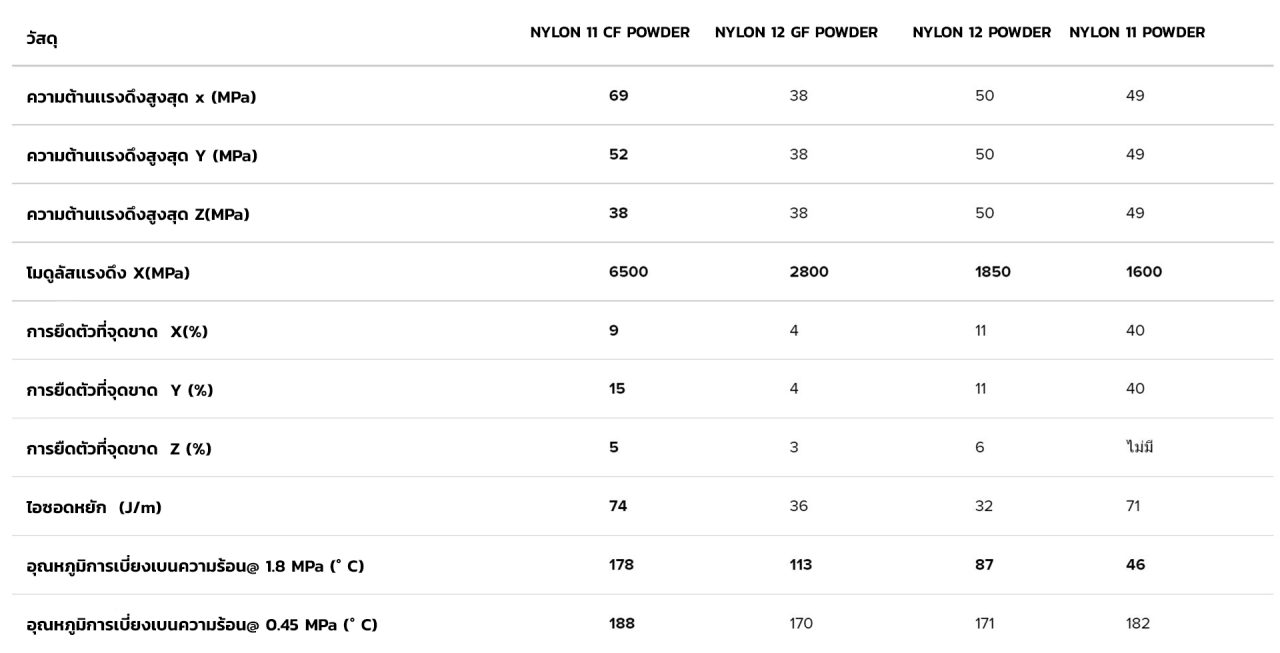Screen dimensions: 1280x653
Task: Click the 1850 modulus value for Nylon 12
Action: pyautogui.click(x=992, y=272)
